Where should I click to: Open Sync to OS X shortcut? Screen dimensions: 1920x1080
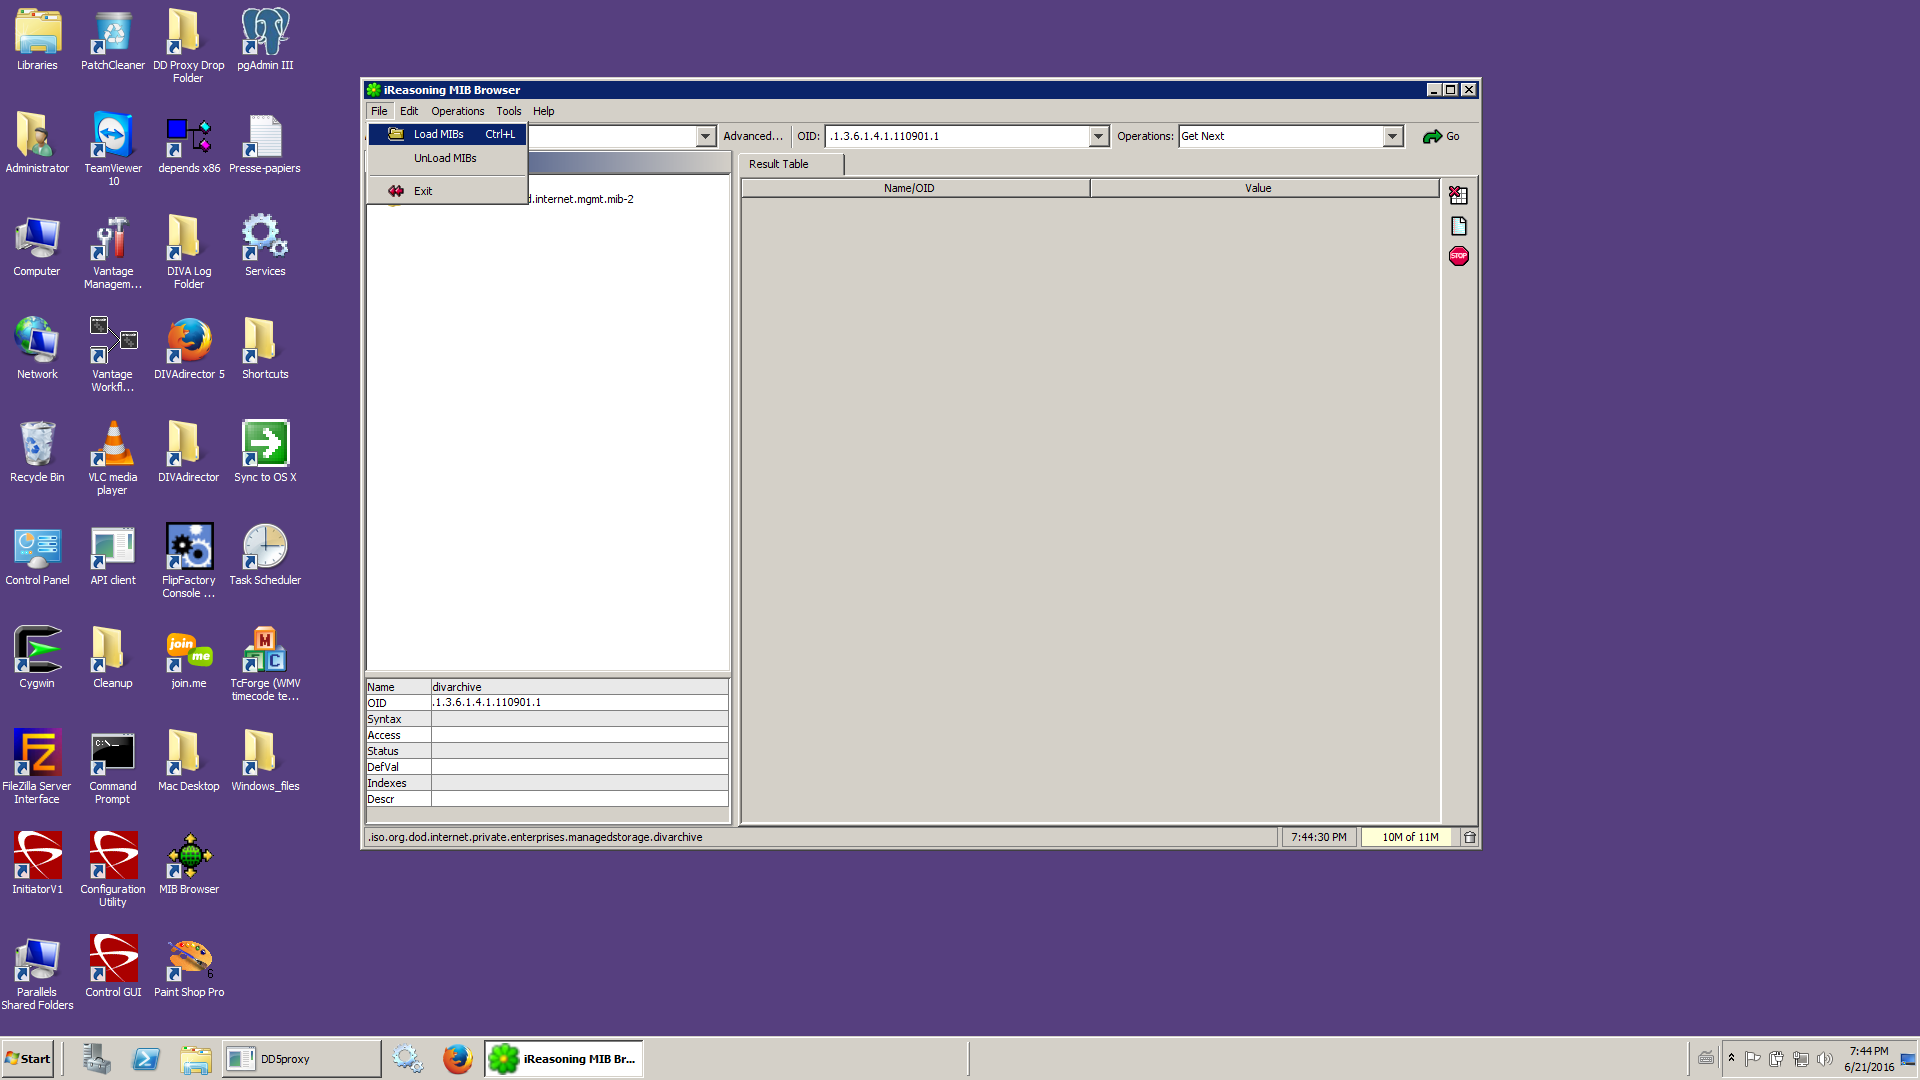[265, 452]
